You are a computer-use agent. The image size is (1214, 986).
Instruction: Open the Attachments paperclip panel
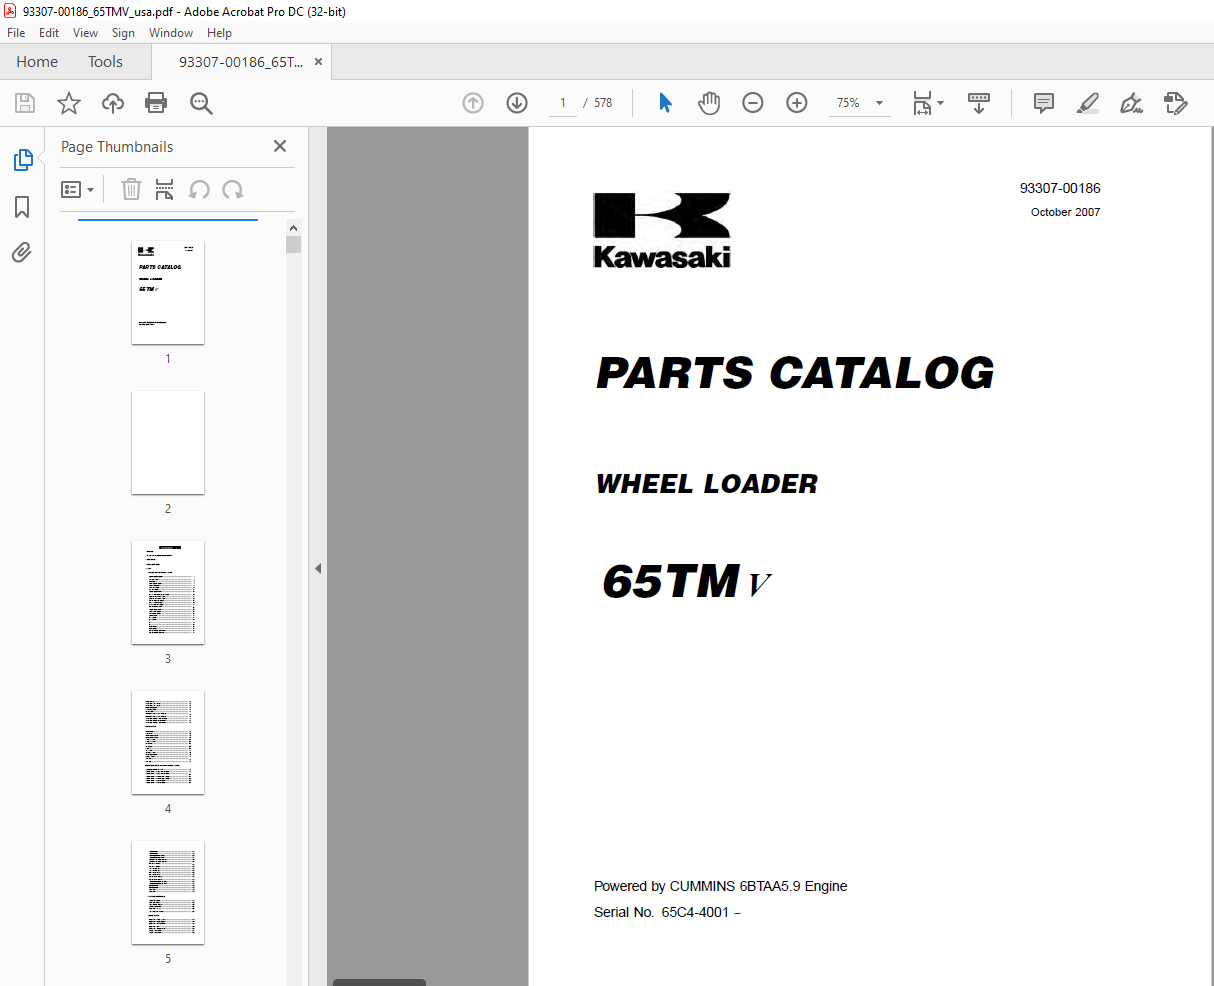tap(22, 252)
